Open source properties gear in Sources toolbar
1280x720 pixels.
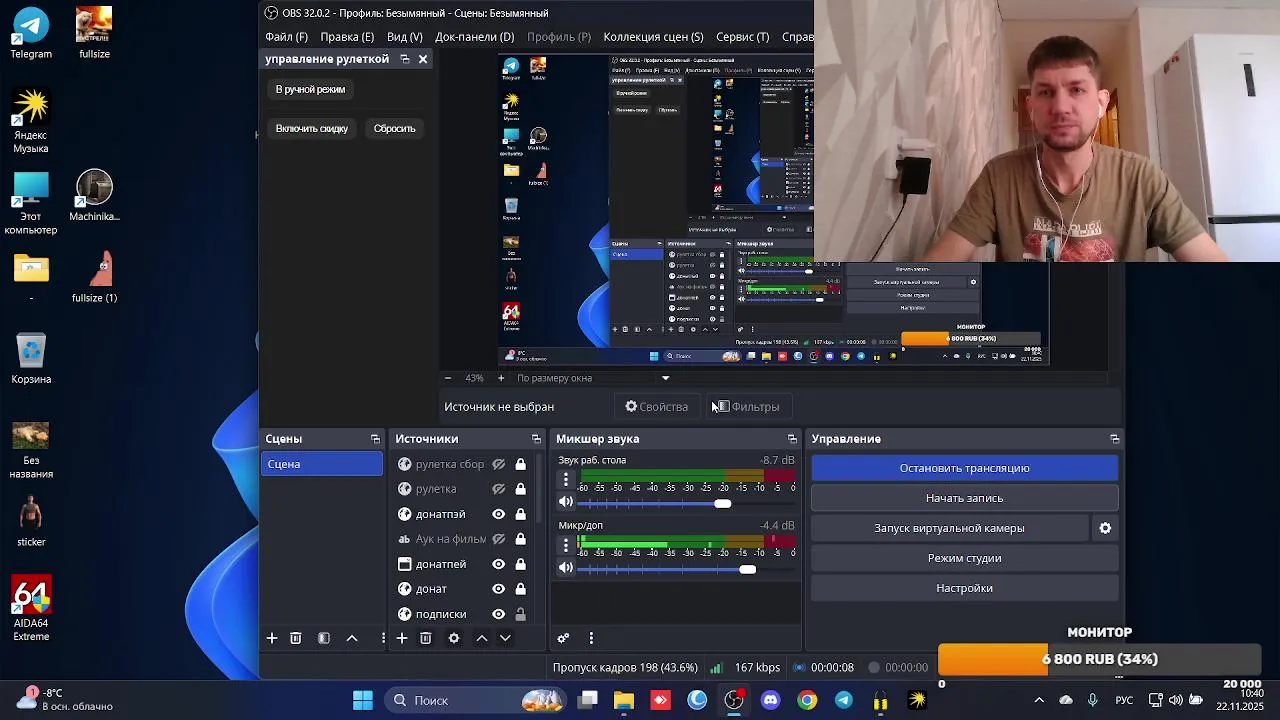pos(454,638)
